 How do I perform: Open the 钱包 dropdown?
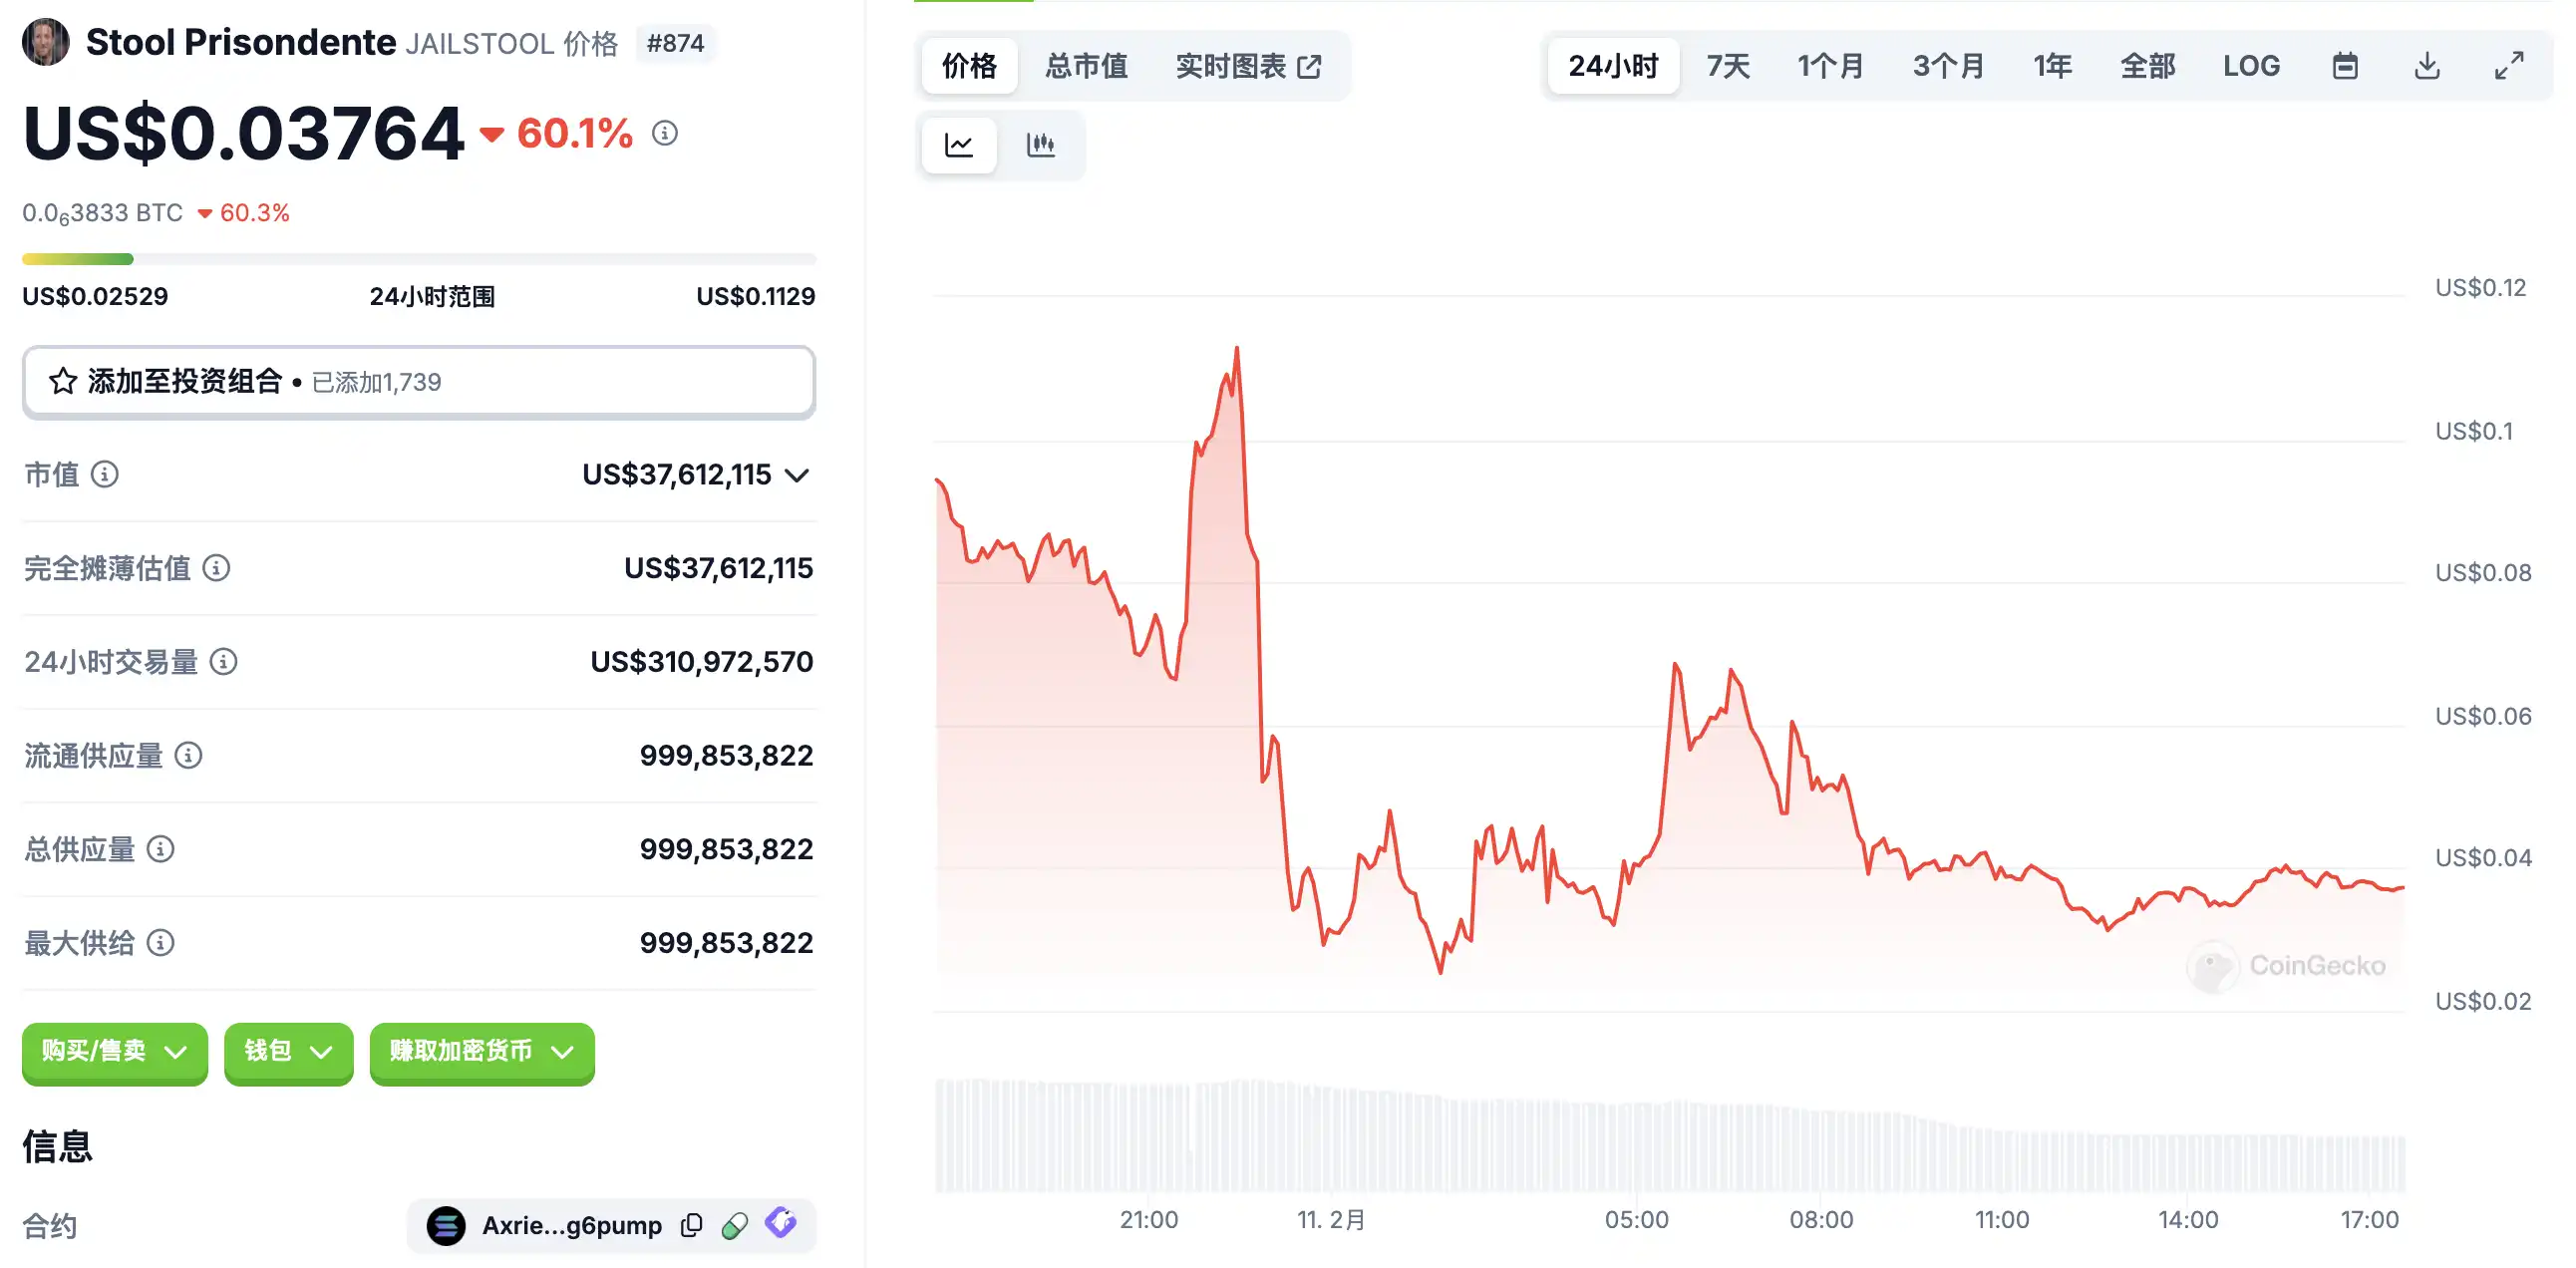288,1051
